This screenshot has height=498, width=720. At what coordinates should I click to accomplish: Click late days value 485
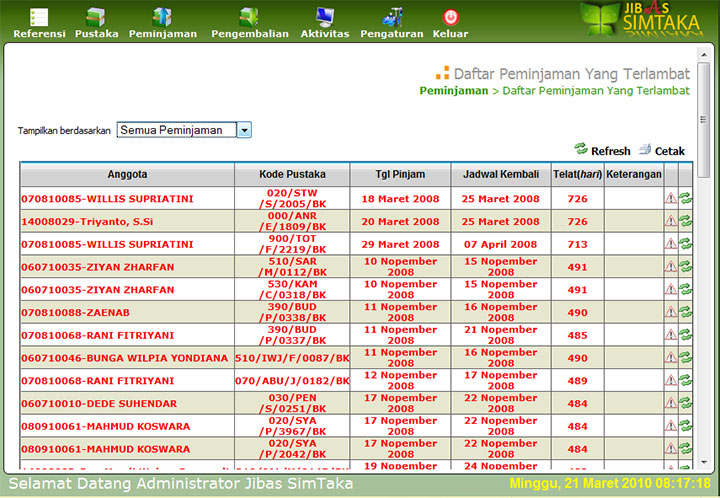[577, 335]
